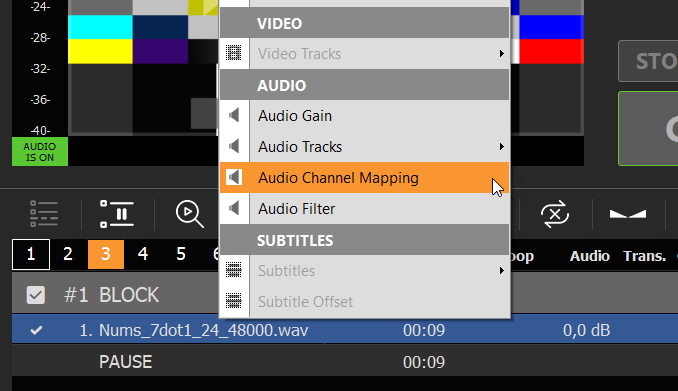The image size is (678, 391).
Task: Expand the Subtitles submenu arrow
Action: tap(502, 271)
